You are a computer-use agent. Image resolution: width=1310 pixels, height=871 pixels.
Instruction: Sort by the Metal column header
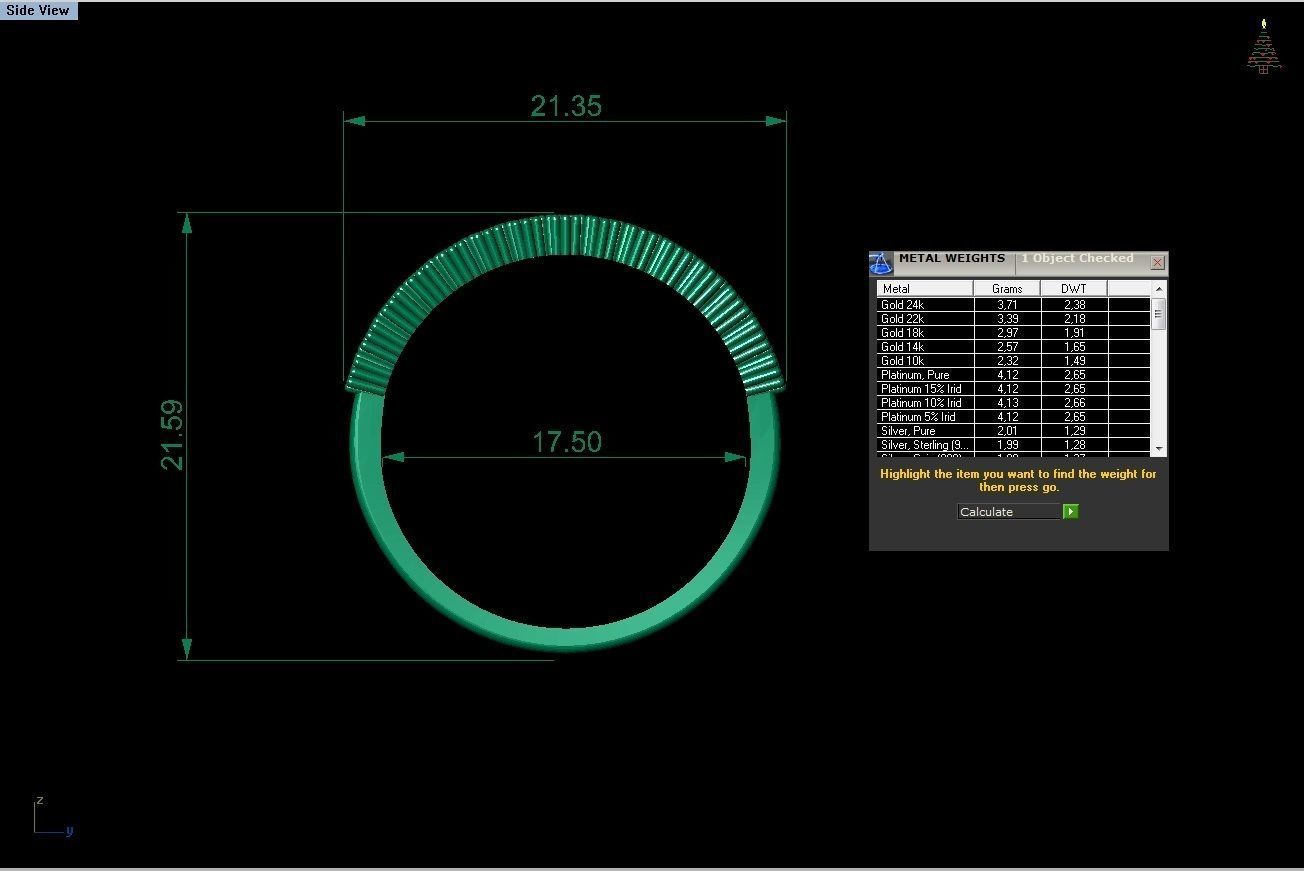[x=925, y=289]
